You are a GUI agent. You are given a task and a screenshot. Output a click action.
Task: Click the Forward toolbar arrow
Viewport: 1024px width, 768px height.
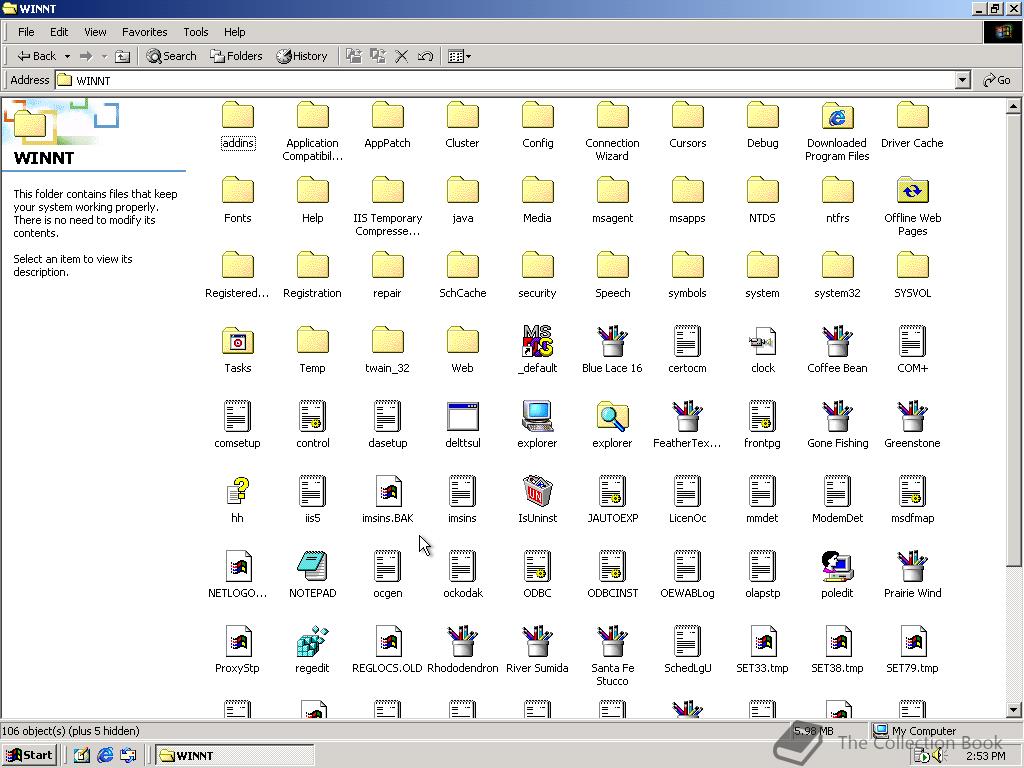click(x=86, y=56)
